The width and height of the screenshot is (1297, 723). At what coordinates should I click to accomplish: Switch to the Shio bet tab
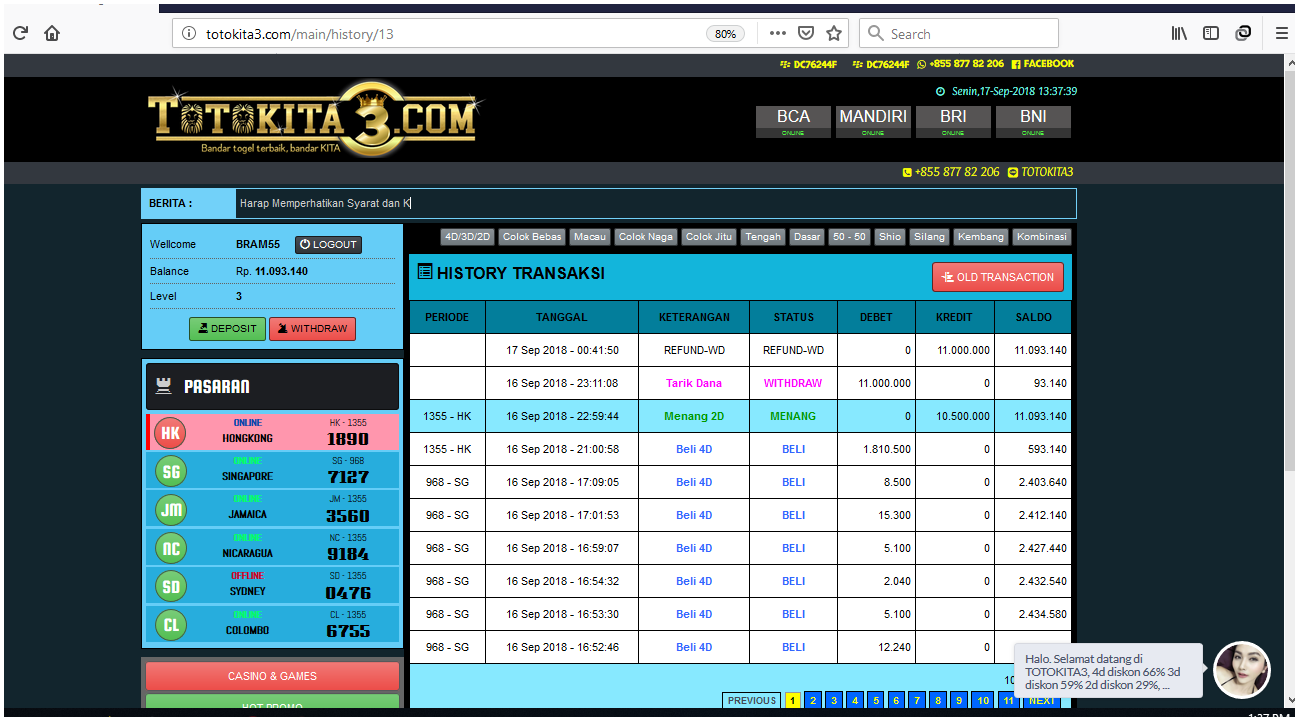(890, 237)
